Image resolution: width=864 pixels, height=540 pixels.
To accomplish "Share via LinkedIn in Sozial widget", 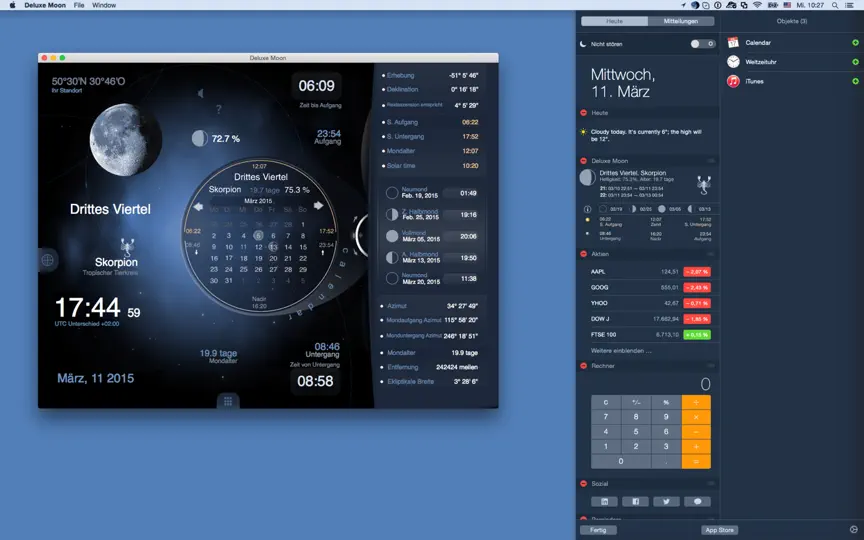I will (x=604, y=501).
